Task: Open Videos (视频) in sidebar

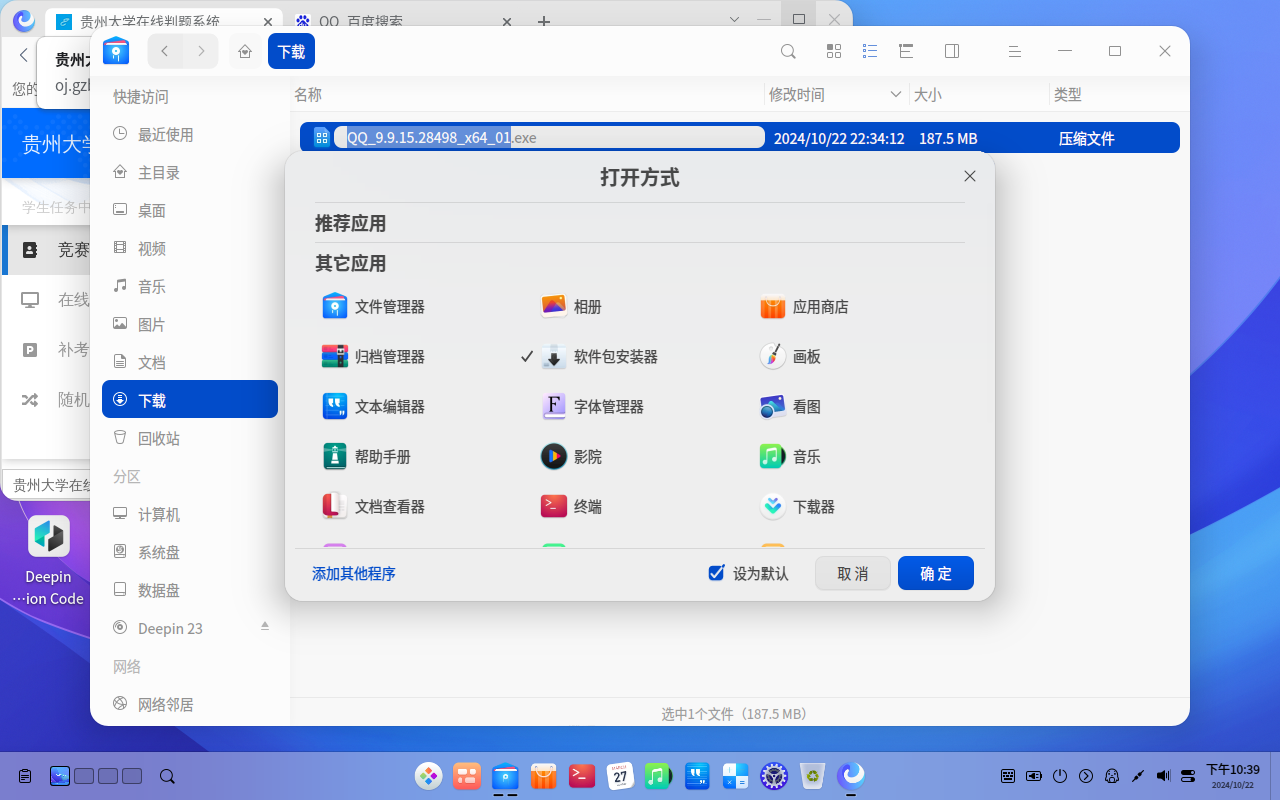Action: tap(189, 249)
